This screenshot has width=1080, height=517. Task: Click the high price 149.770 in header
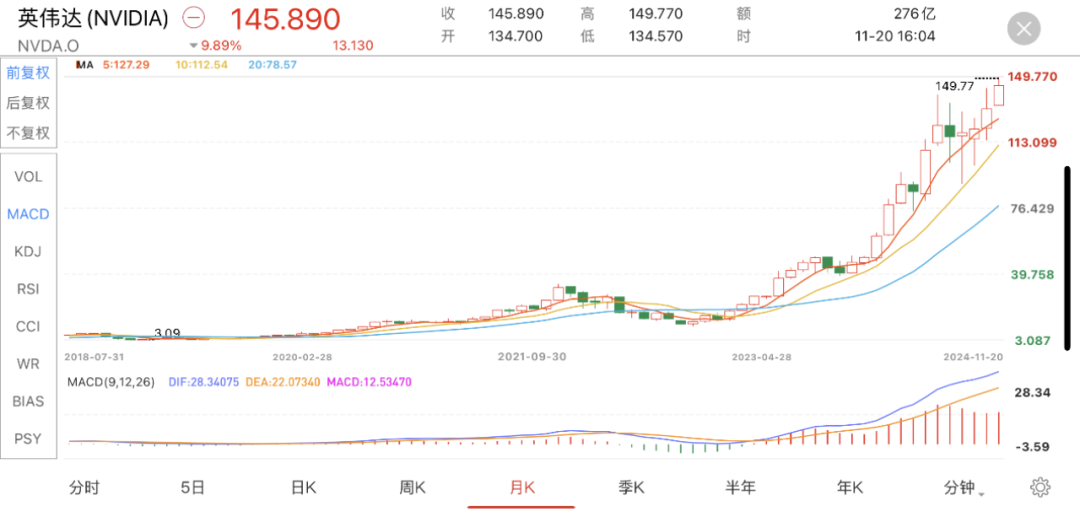[656, 14]
